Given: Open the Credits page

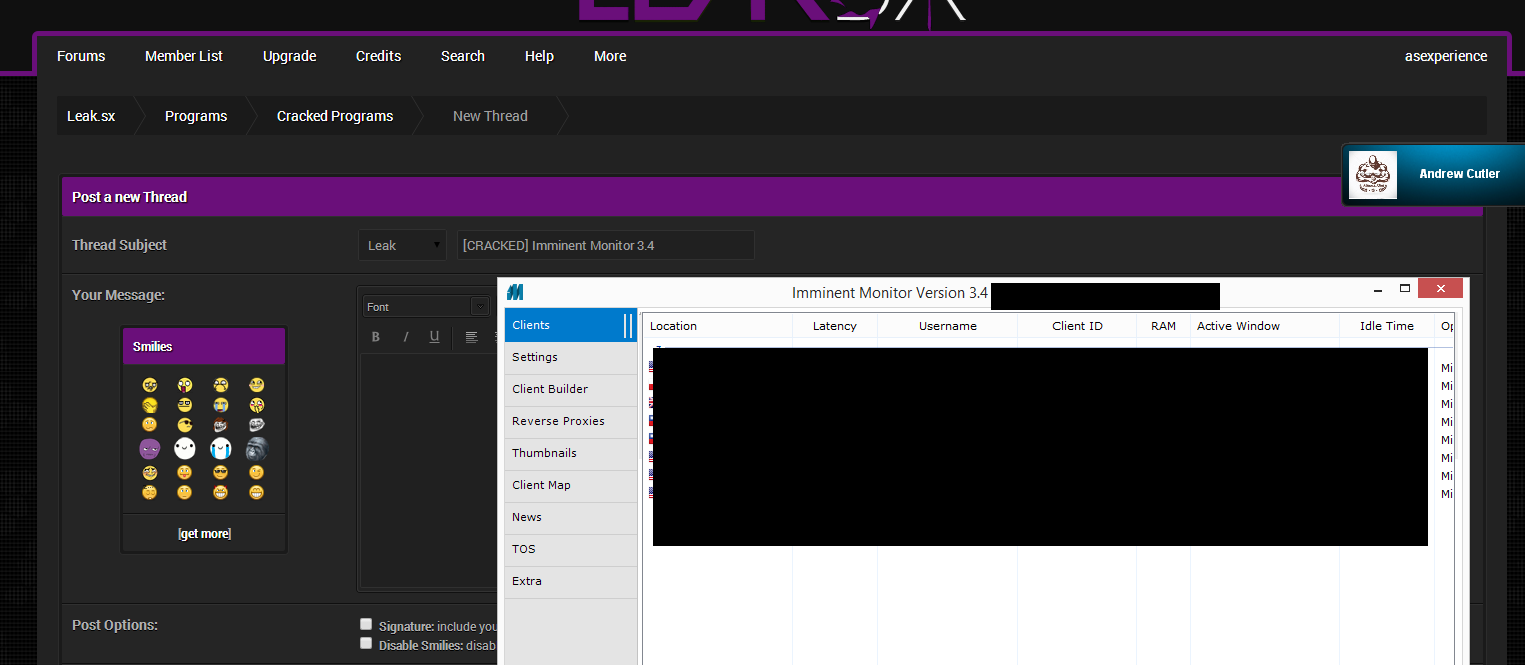Looking at the screenshot, I should [x=379, y=56].
